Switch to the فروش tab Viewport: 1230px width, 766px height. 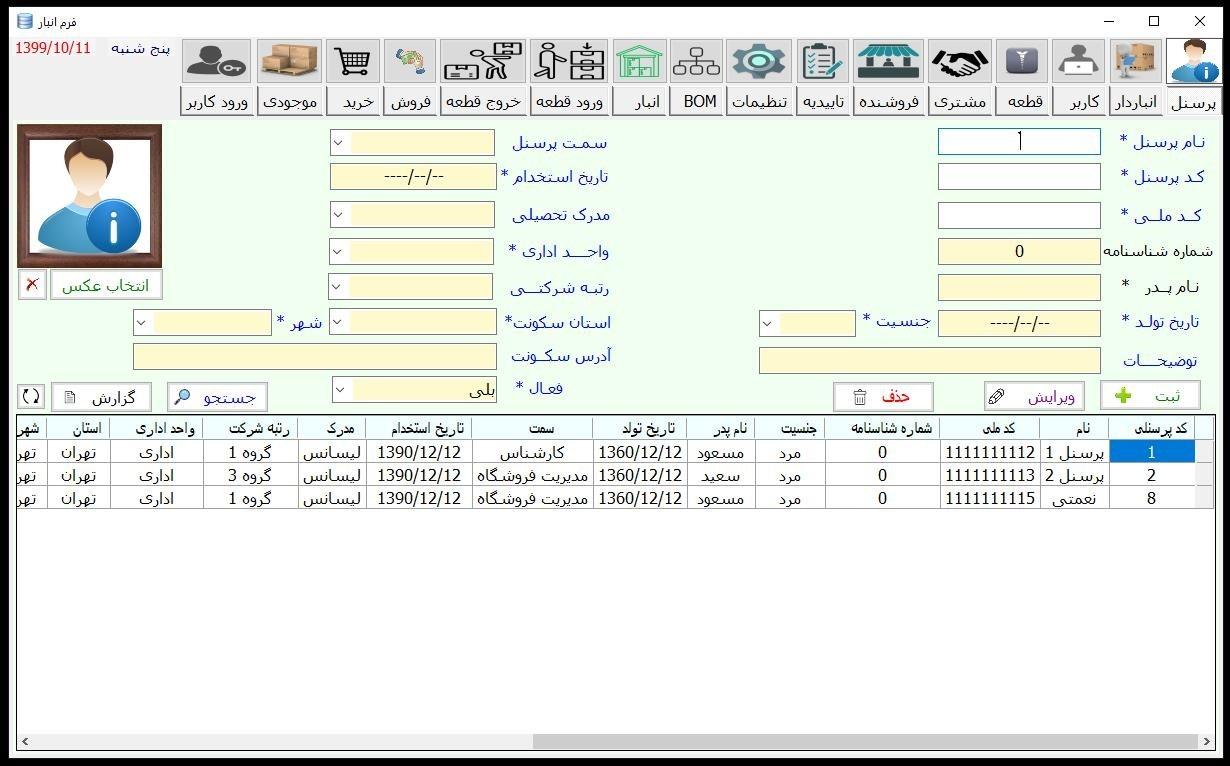pos(410,102)
